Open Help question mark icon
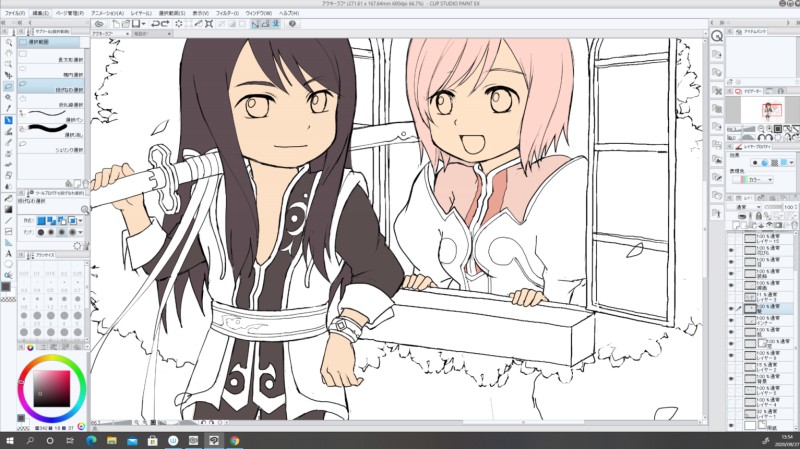The image size is (800, 449). [x=292, y=24]
